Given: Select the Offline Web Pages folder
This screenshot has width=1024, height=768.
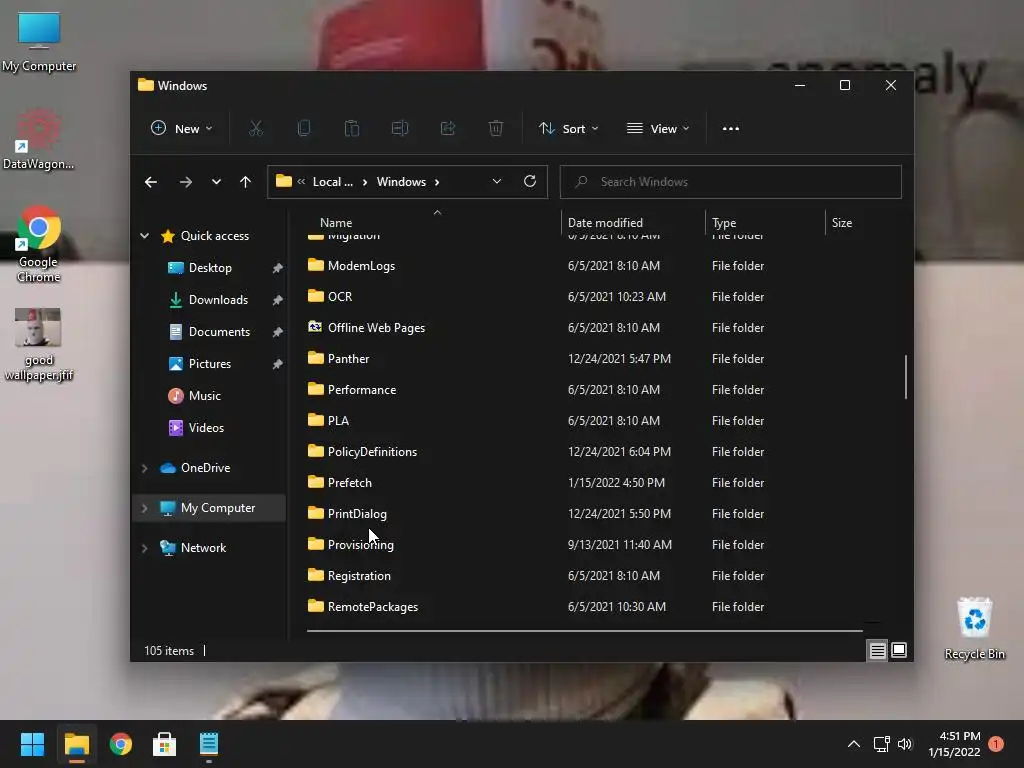Looking at the screenshot, I should (376, 328).
